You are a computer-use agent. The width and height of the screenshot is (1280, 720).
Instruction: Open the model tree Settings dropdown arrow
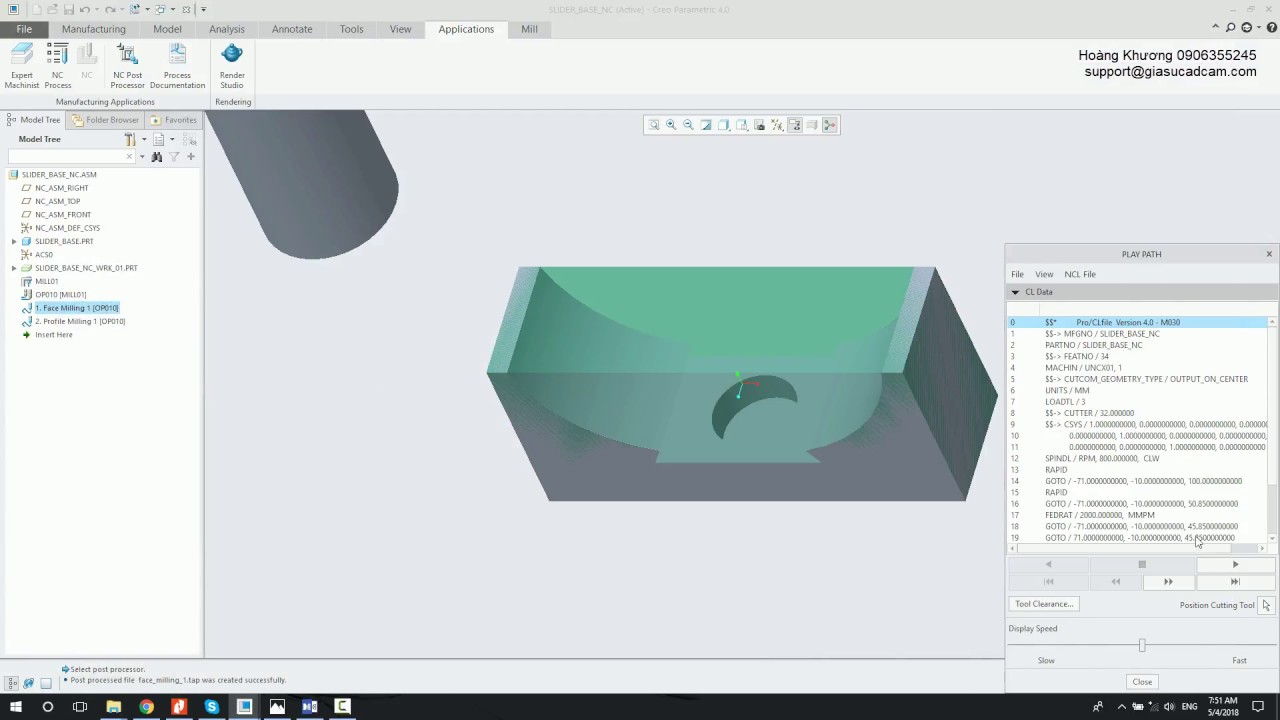(144, 140)
